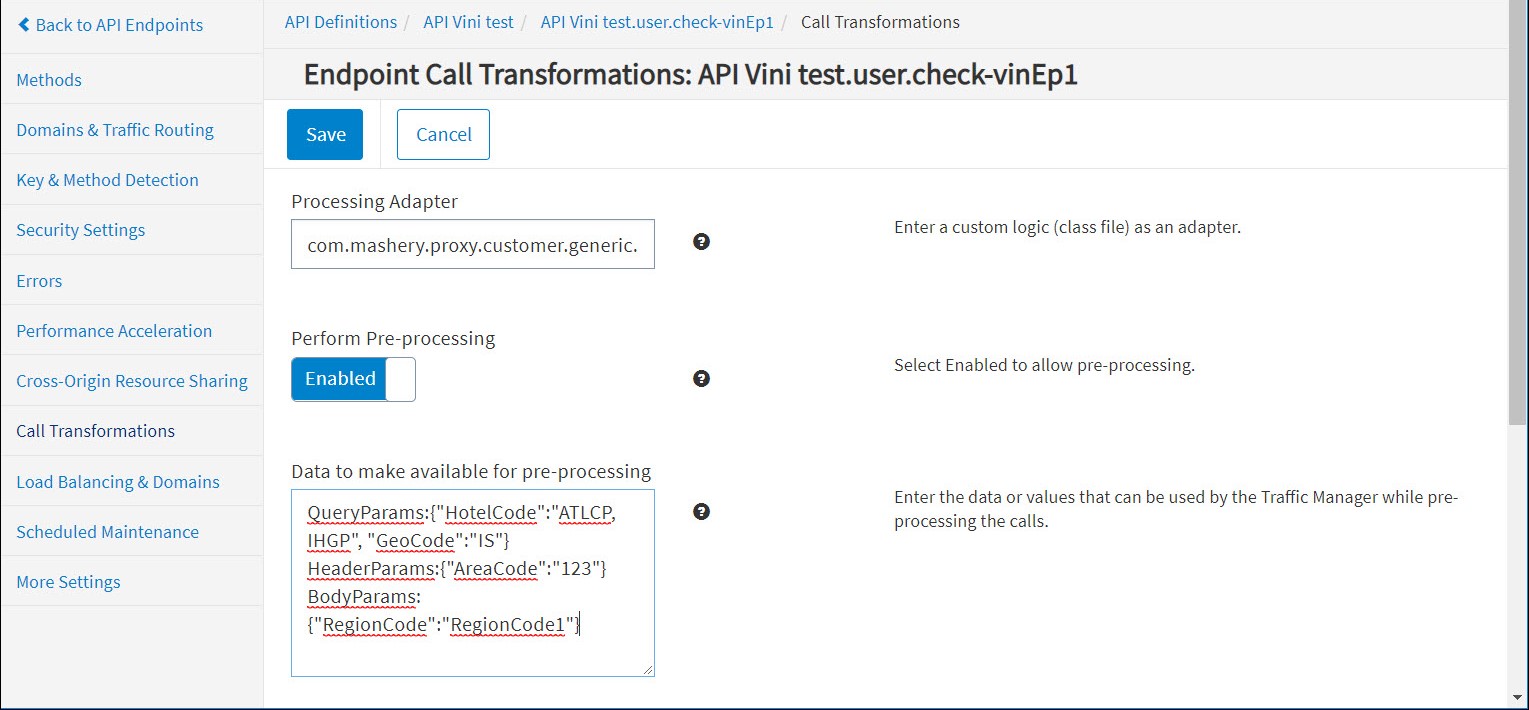Screen dimensions: 1529x710
Task: Cancel the endpoint transformation changes
Action: [x=443, y=134]
